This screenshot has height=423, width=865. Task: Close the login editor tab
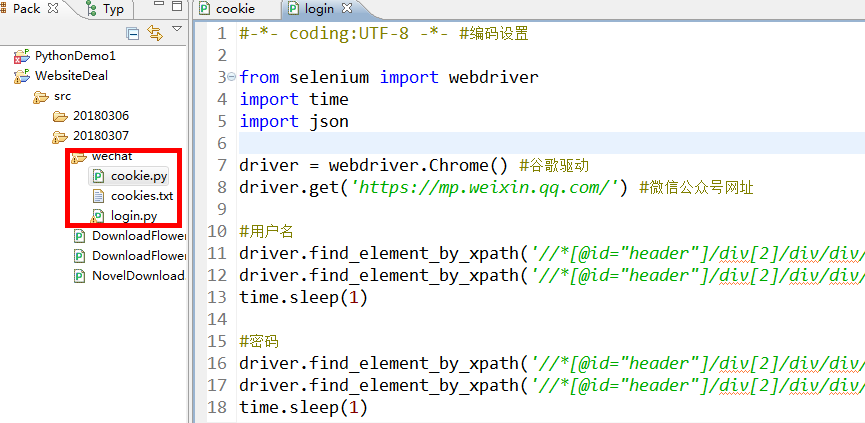tap(346, 8)
